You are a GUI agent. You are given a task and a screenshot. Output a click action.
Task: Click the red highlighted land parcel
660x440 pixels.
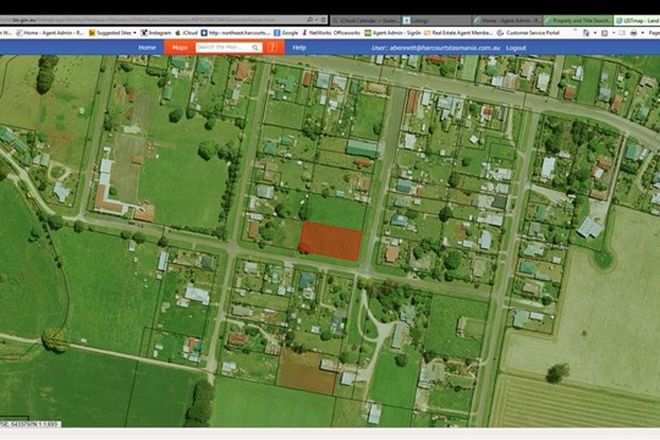[331, 242]
